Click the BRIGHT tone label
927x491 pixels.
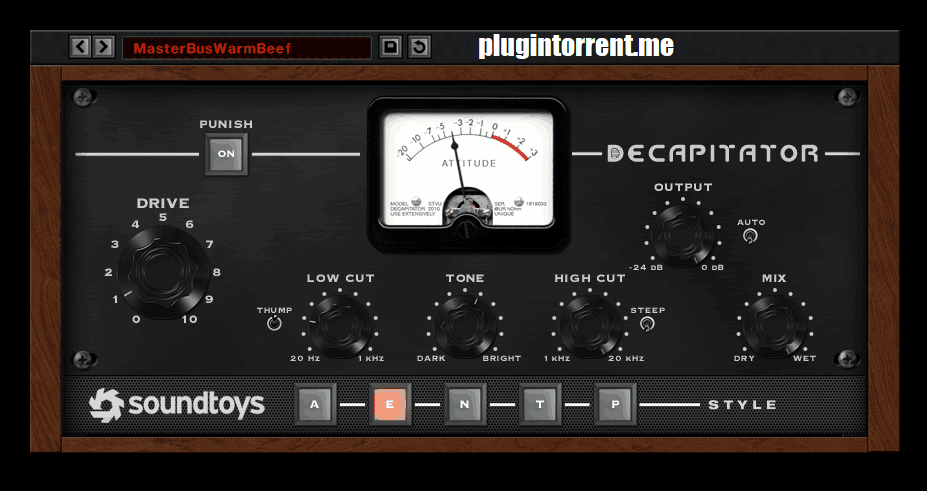pyautogui.click(x=502, y=358)
